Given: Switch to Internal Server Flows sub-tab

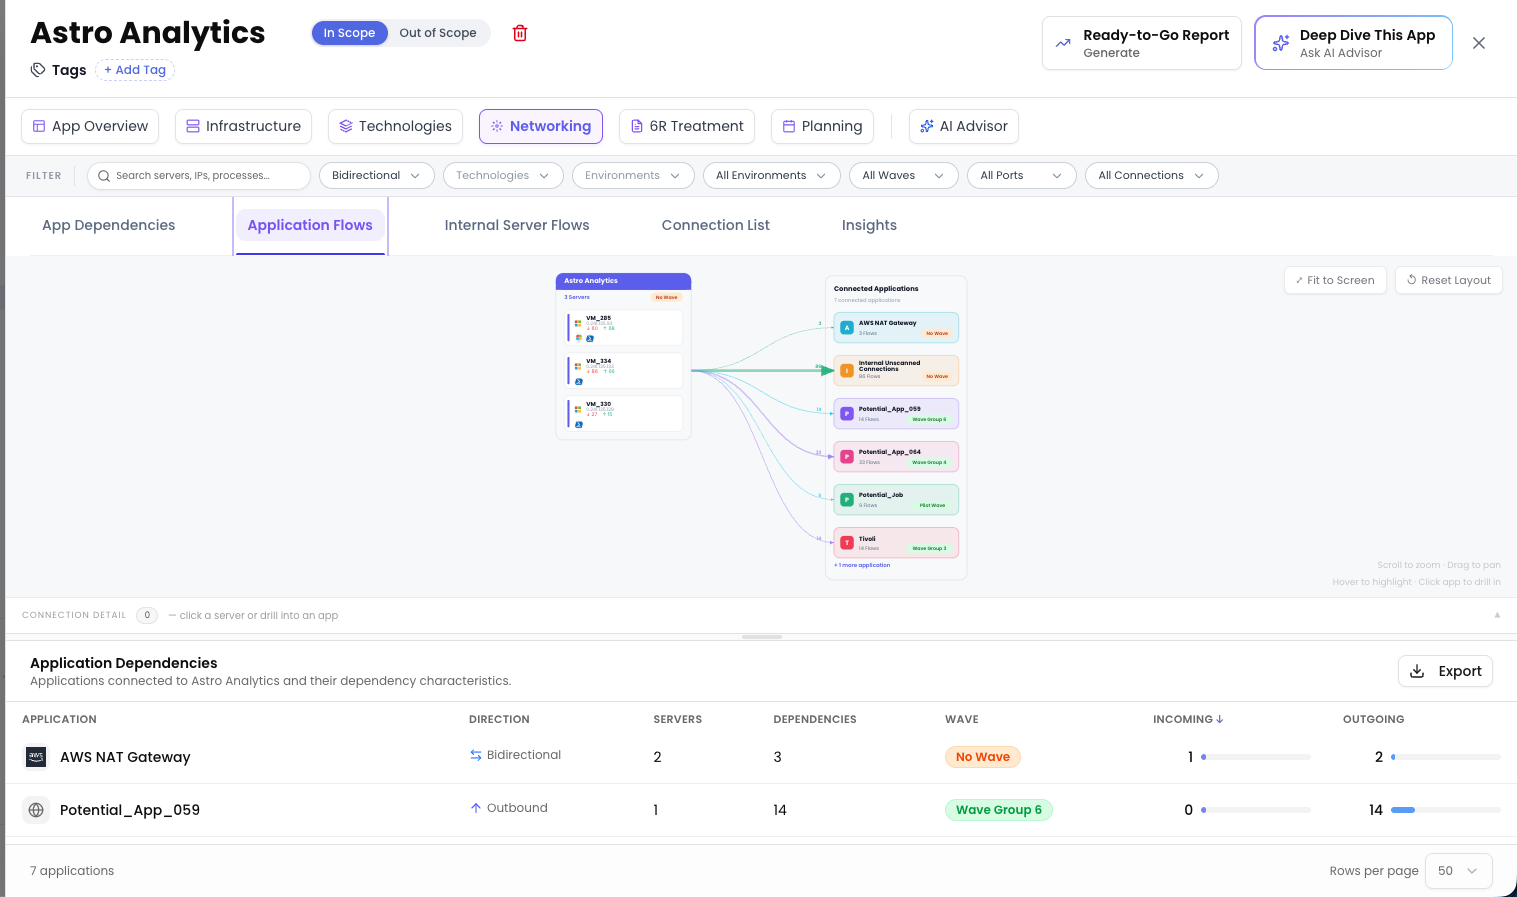Looking at the screenshot, I should point(517,226).
